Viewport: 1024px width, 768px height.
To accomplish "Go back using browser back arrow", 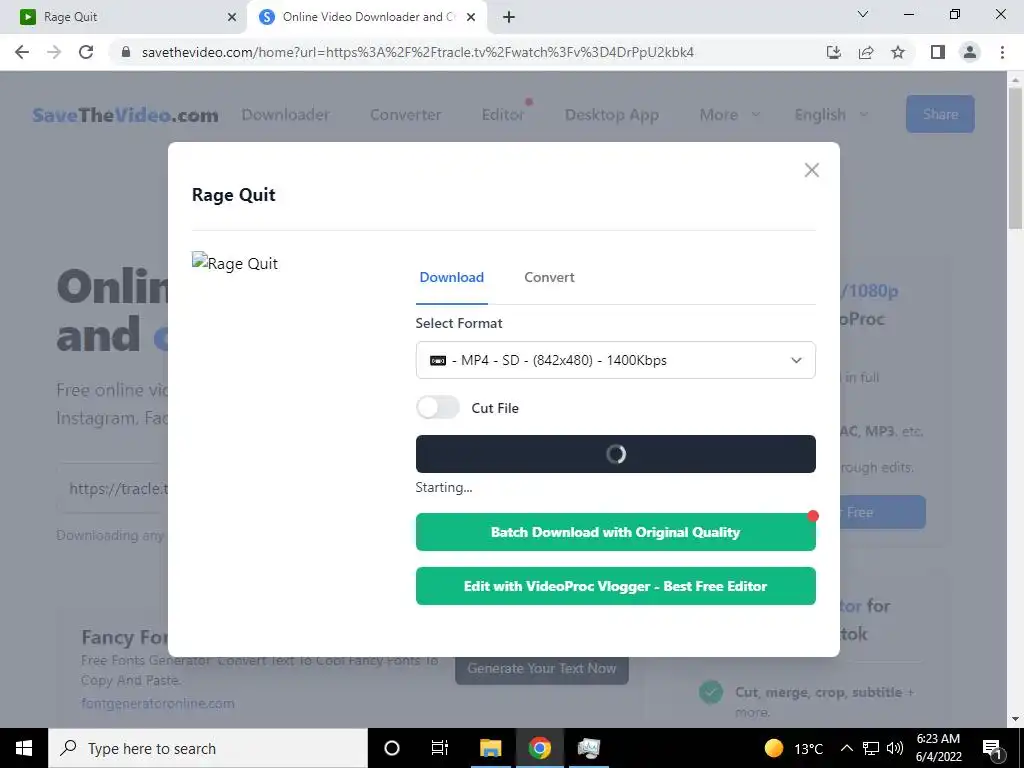I will click(x=22, y=52).
